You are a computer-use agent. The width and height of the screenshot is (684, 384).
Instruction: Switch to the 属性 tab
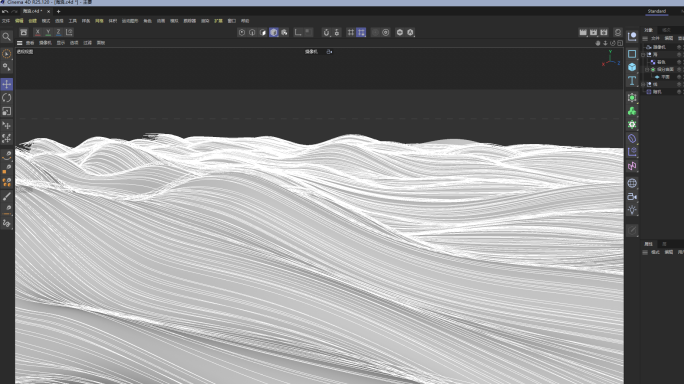[x=649, y=244]
